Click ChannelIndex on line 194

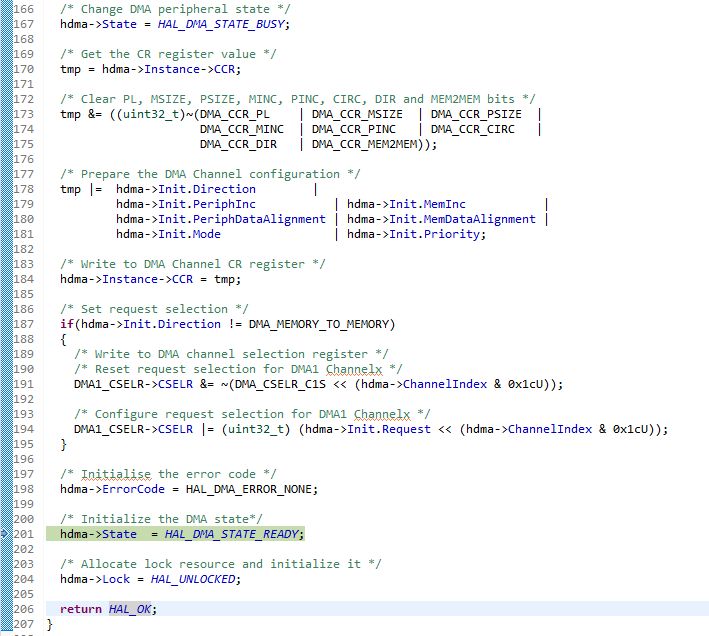[x=549, y=429]
